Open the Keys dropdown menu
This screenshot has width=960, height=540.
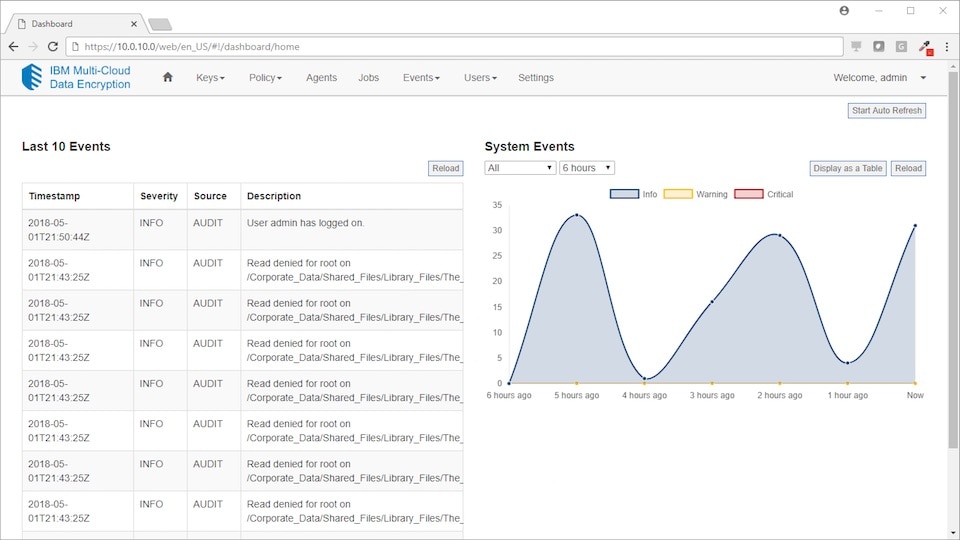coord(210,78)
